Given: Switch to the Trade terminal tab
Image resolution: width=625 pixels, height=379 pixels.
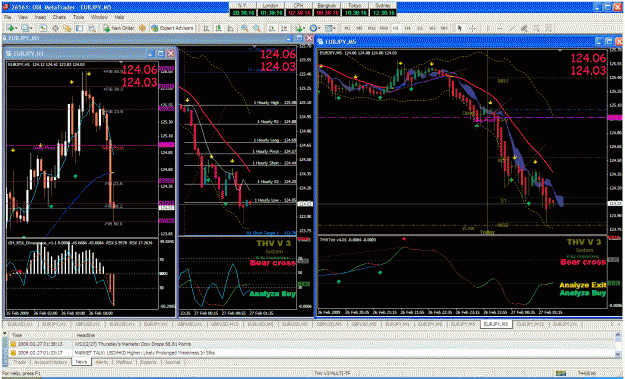Looking at the screenshot, I should coord(19,362).
